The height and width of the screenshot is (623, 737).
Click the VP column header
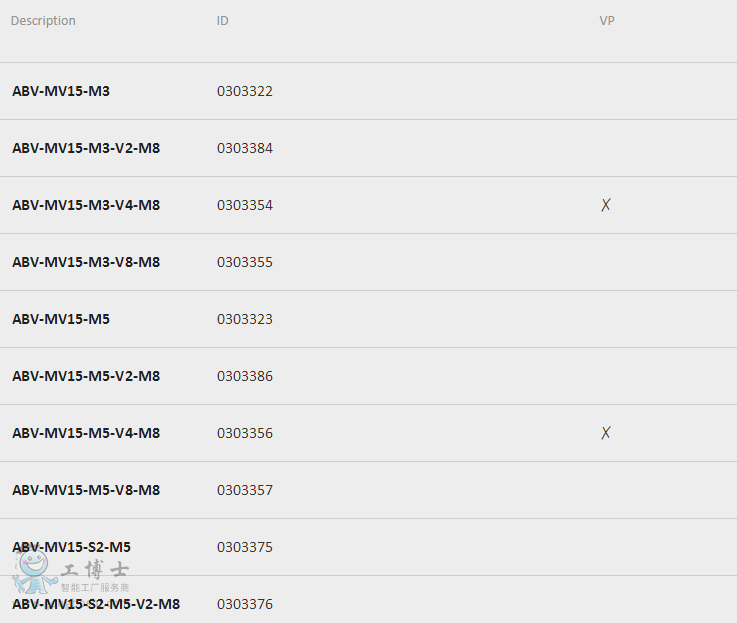(607, 21)
